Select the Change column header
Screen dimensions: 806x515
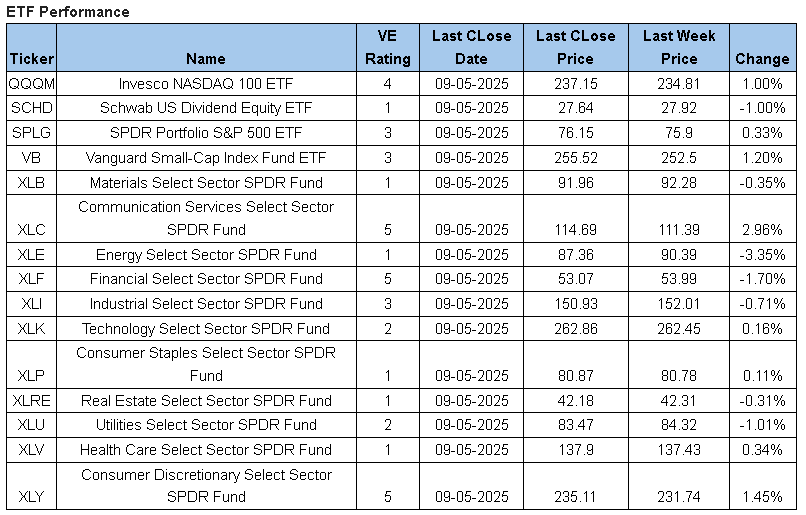[762, 59]
